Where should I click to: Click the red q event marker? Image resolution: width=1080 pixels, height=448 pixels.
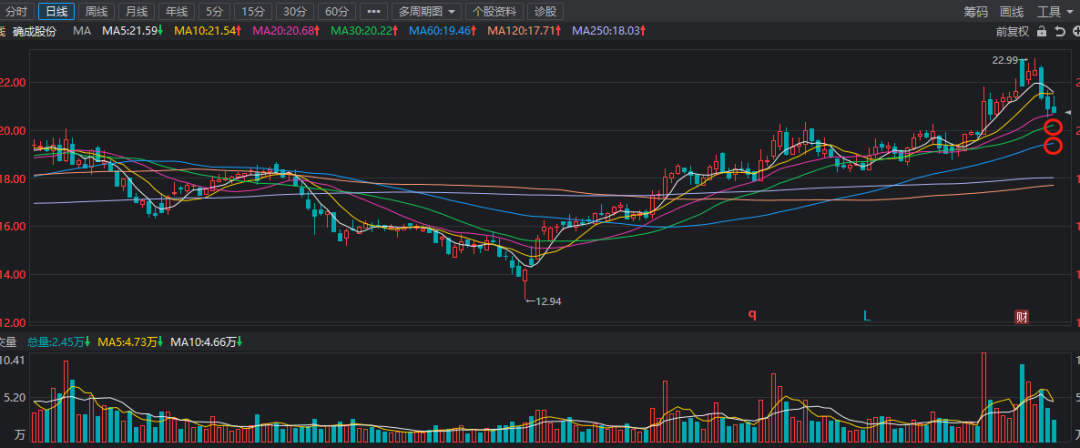[x=752, y=315]
